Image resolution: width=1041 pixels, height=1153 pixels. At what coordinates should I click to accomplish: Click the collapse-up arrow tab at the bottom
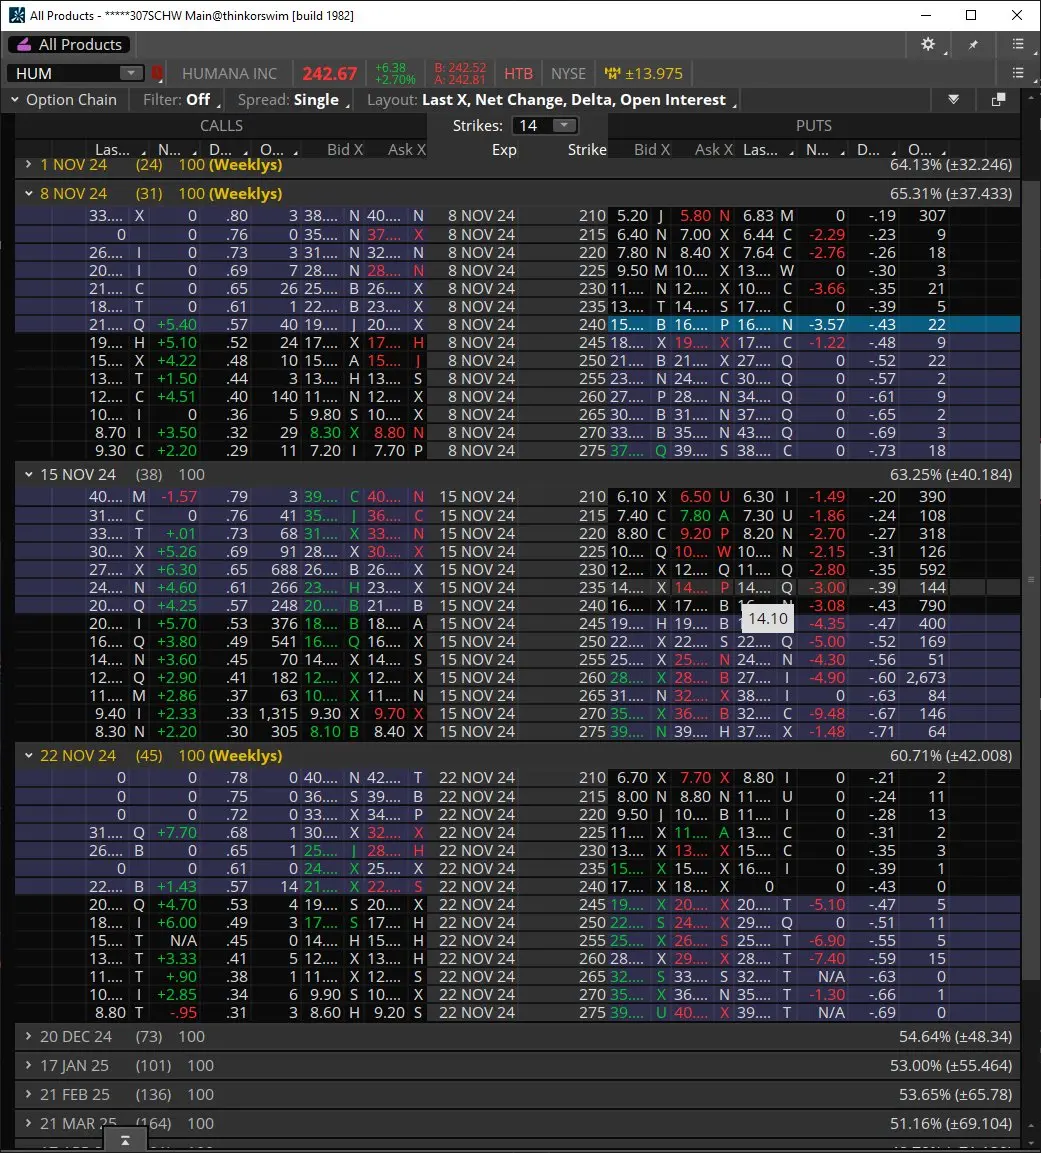[125, 1140]
